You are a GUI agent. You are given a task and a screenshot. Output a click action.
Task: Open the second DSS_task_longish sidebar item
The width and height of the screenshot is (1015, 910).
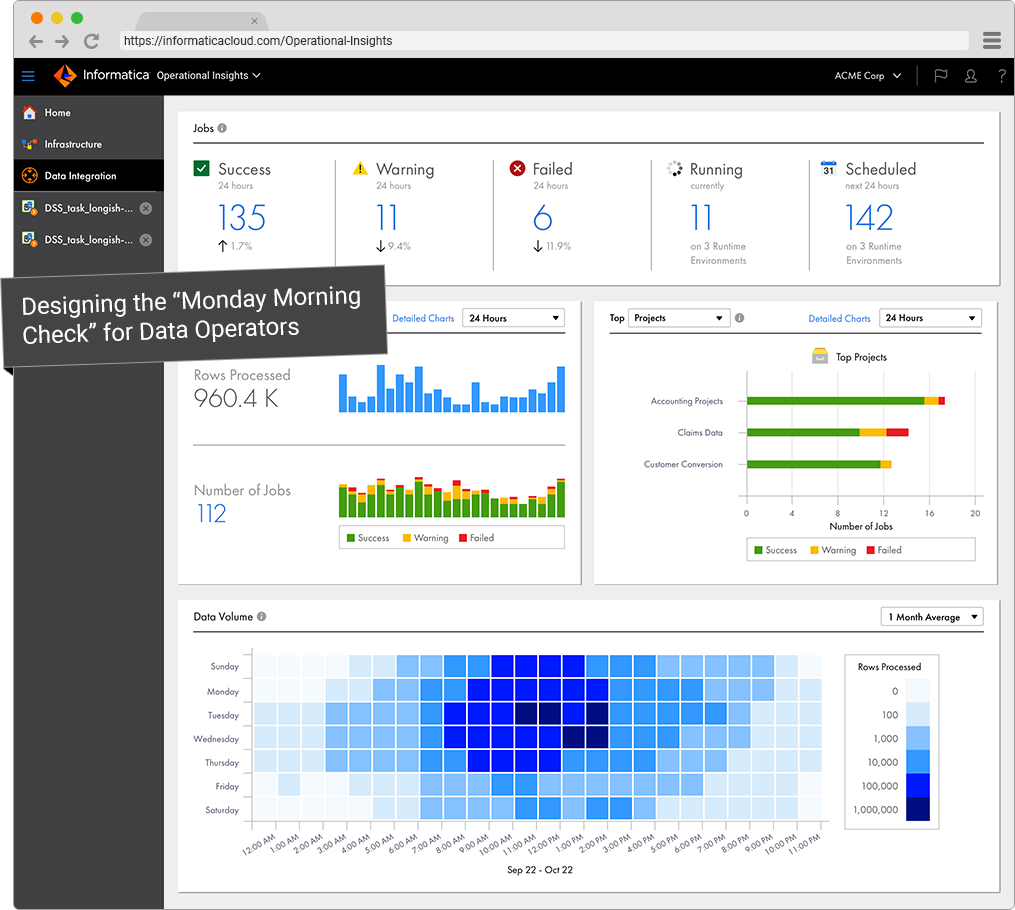pos(89,240)
